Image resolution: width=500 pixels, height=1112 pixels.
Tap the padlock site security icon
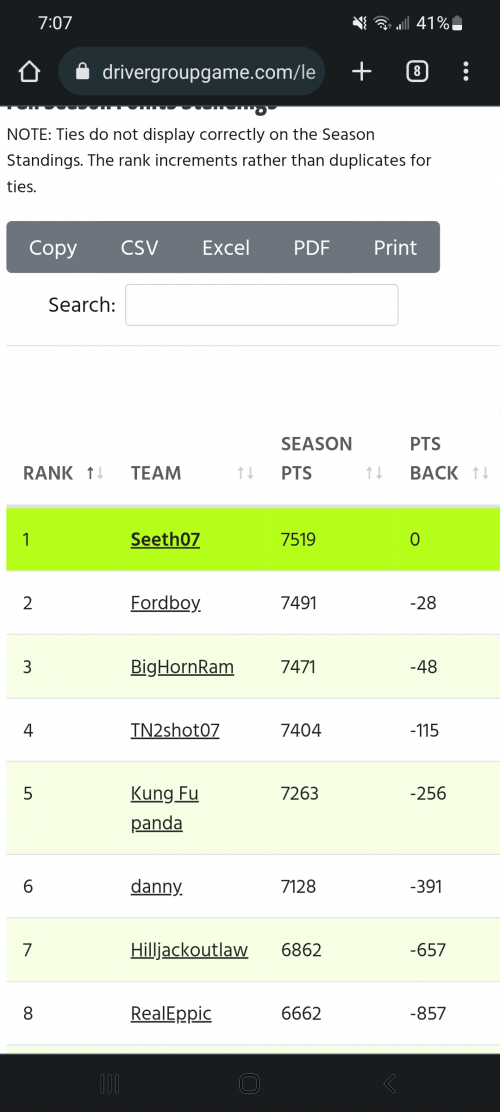click(x=83, y=72)
